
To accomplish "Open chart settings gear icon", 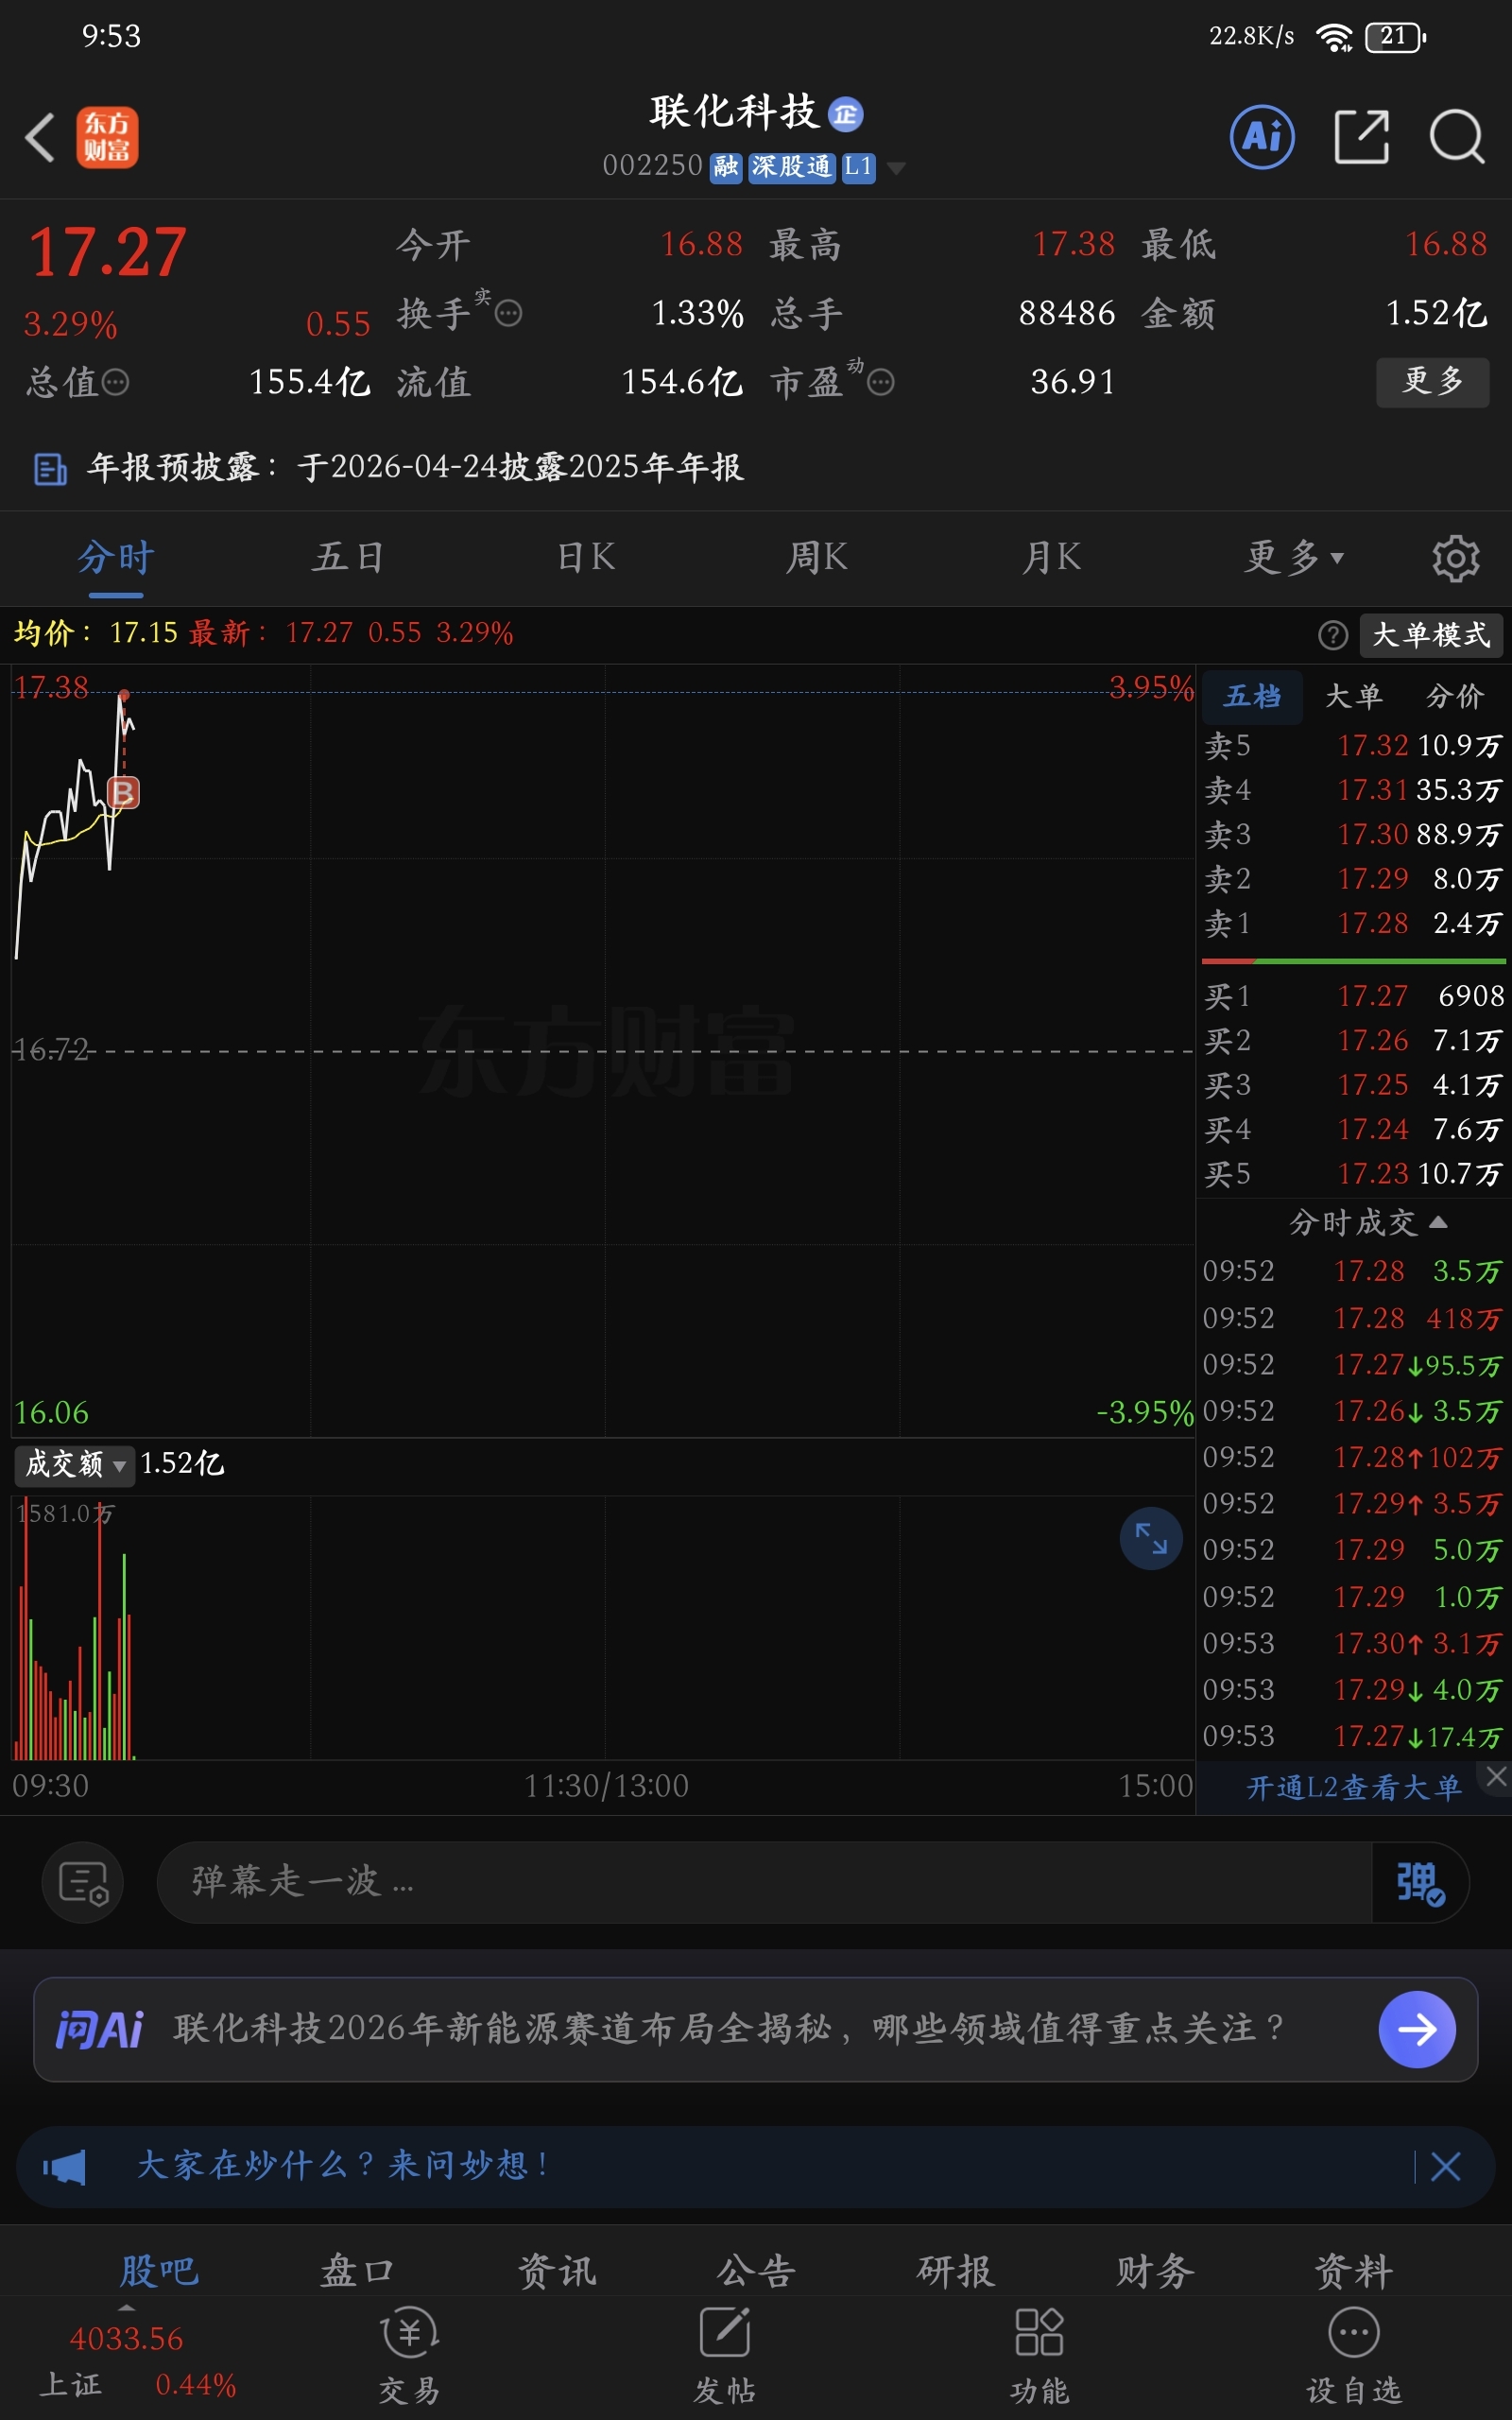I will point(1455,558).
